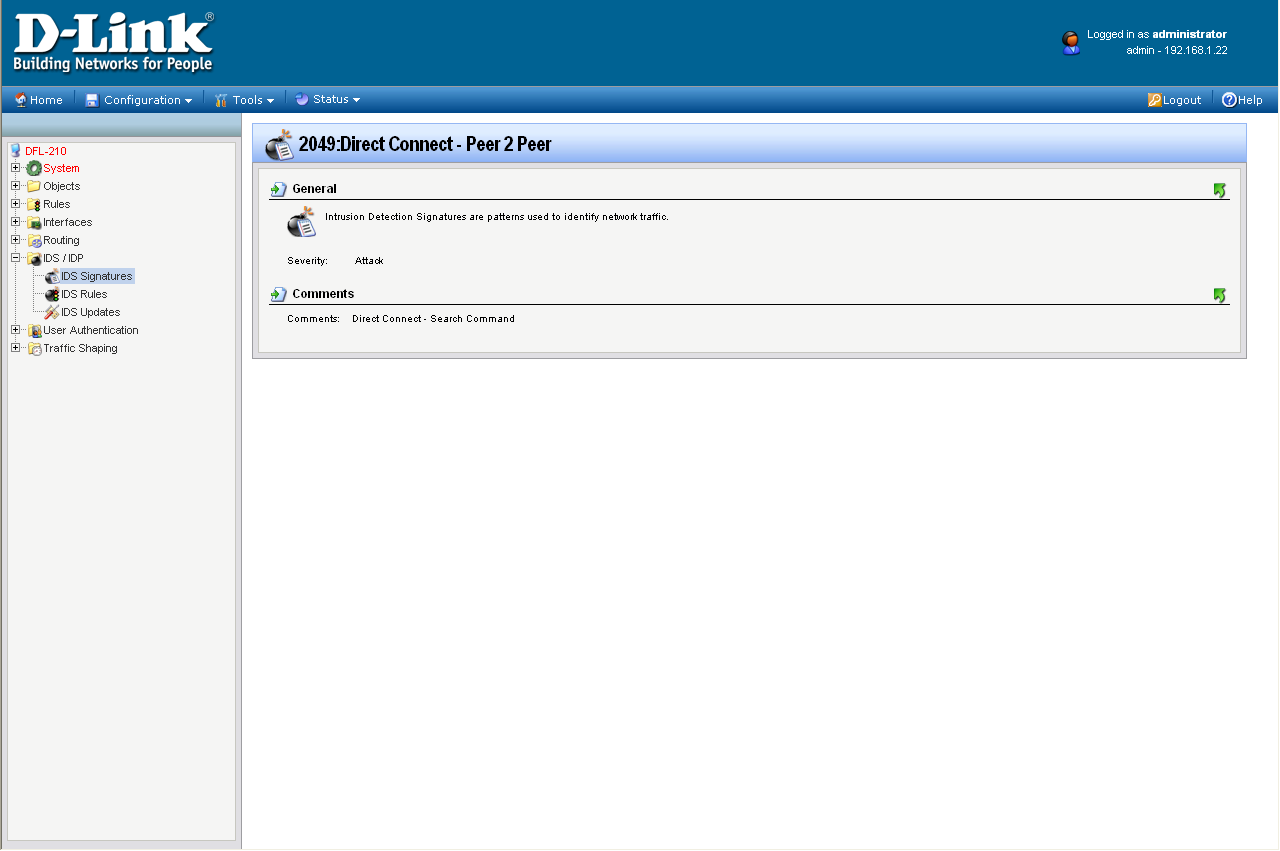Viewport: 1280px width, 851px height.
Task: Expand the Interfaces tree node
Action: pos(16,222)
